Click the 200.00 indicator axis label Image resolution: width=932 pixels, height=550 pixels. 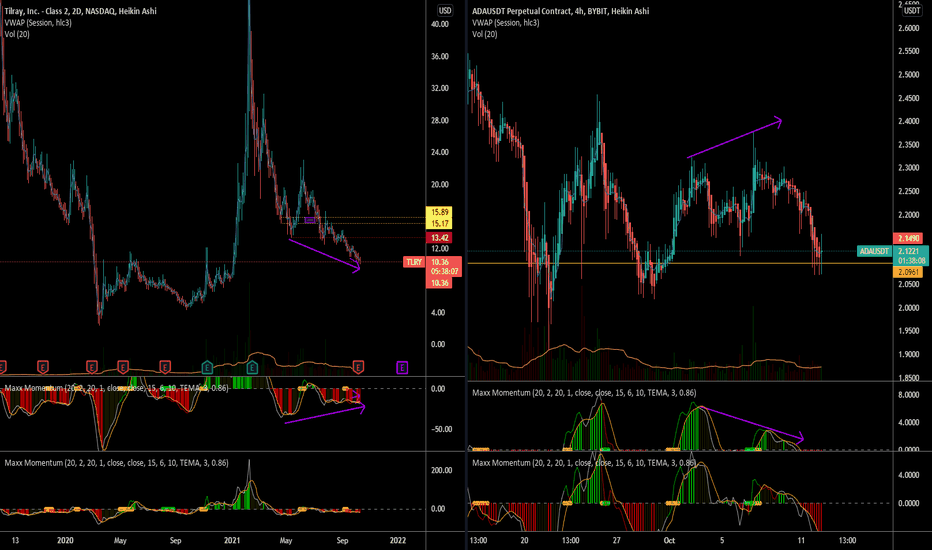pyautogui.click(x=442, y=470)
